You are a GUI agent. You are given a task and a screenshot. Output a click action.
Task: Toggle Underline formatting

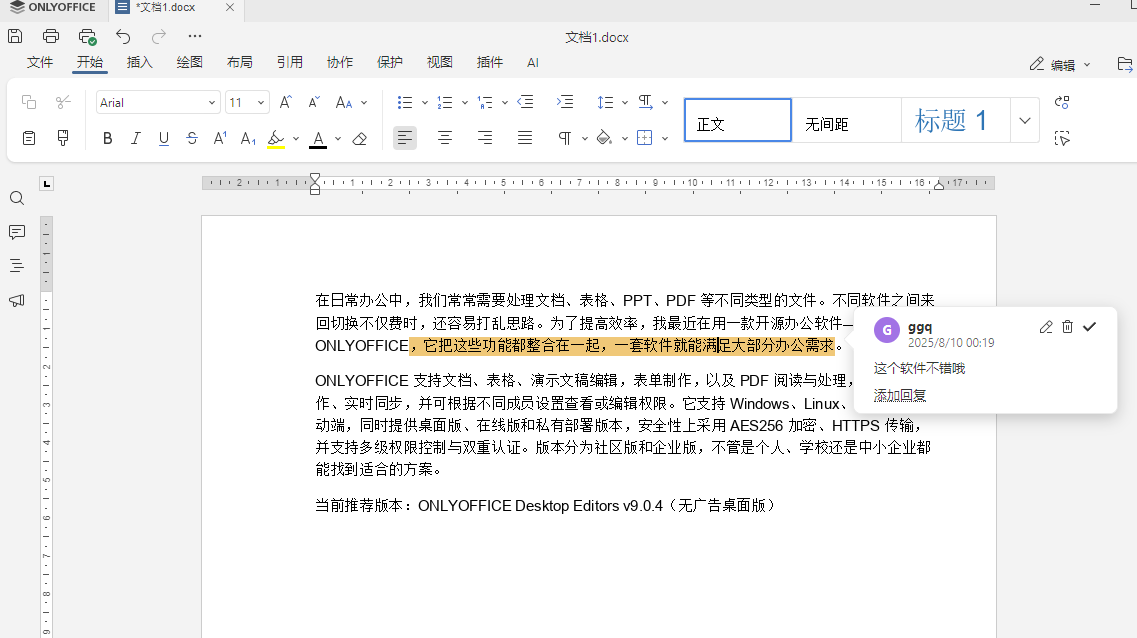pos(164,138)
